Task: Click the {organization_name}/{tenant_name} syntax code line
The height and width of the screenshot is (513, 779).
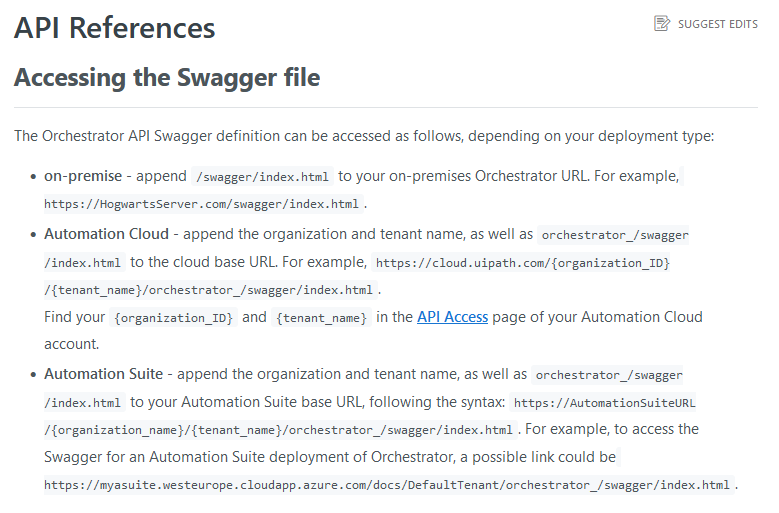Action: (x=278, y=430)
